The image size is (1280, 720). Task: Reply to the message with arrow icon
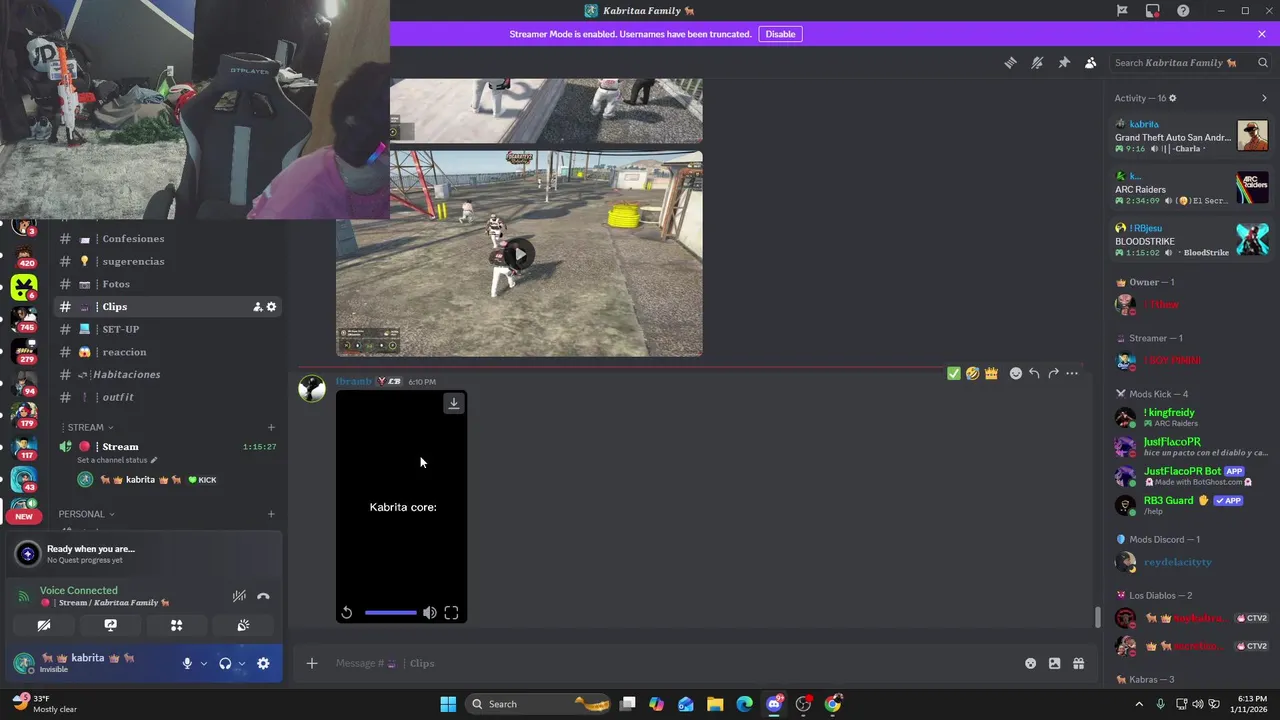click(x=1034, y=373)
